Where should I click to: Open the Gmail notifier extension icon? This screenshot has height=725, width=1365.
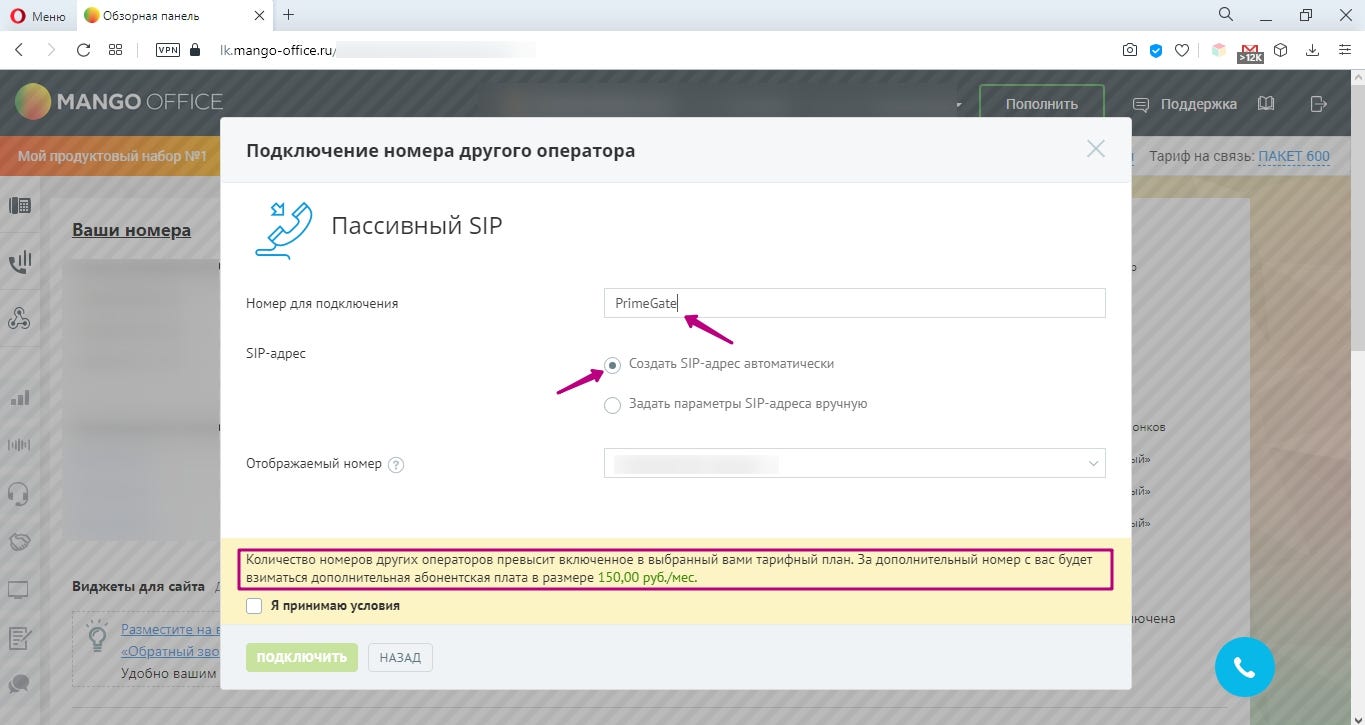[x=1250, y=51]
